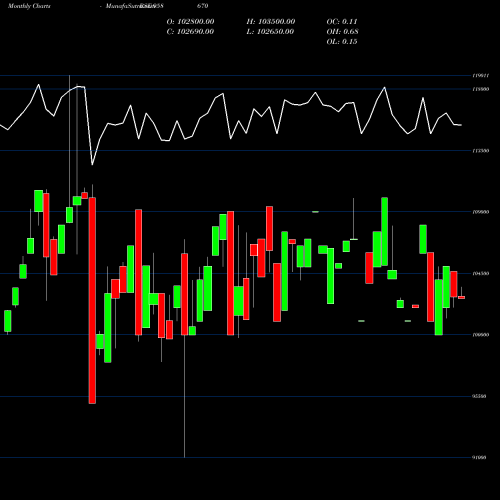The height and width of the screenshot is (500, 500).
Task: Select the low value "L: 102650.00"
Action: click(270, 32)
